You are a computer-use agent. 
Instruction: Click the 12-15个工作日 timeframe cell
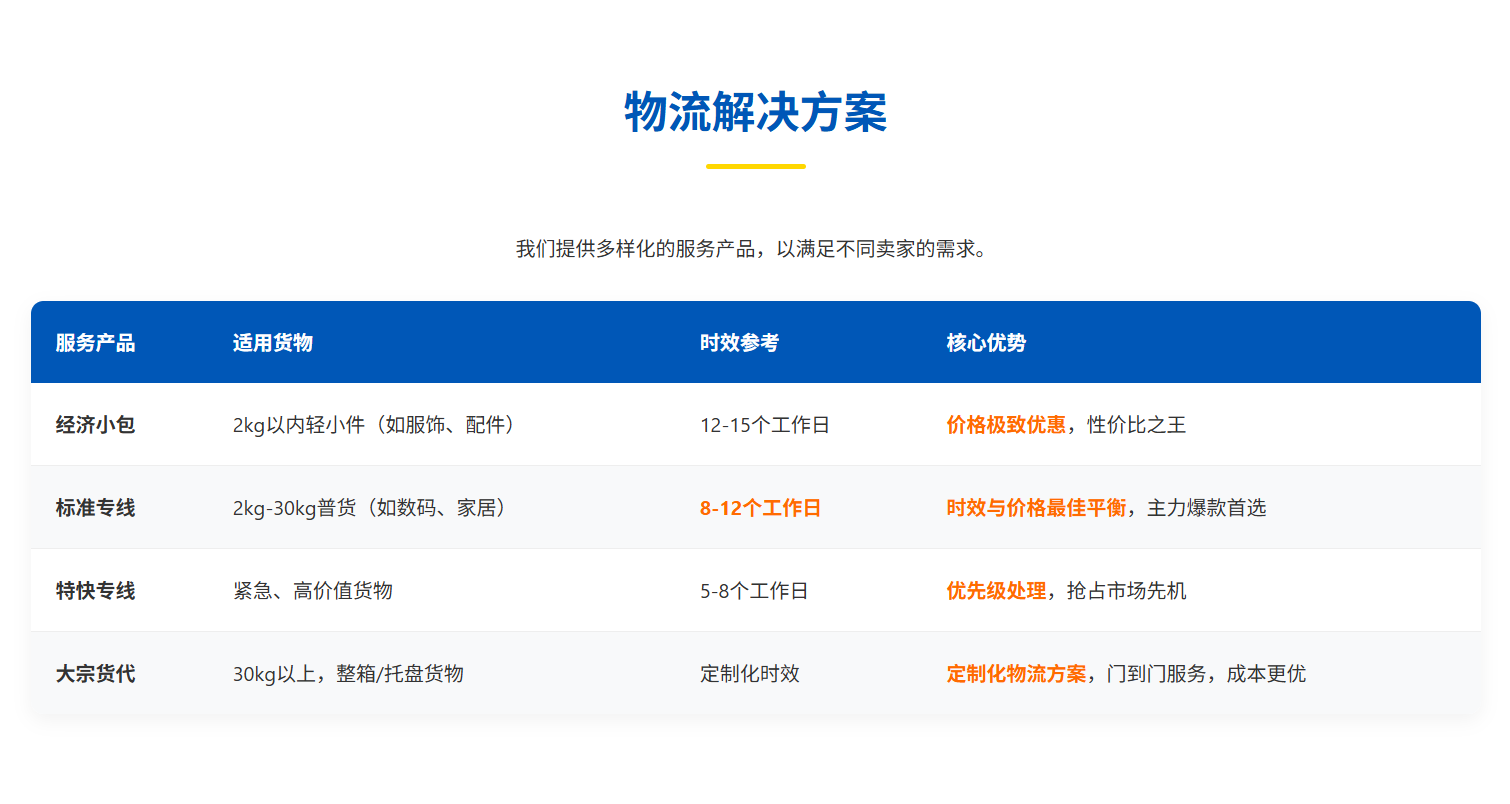coord(764,425)
